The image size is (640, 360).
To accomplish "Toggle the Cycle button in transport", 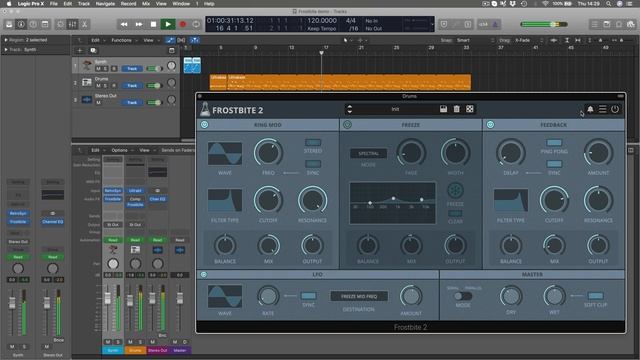I will (x=196, y=24).
